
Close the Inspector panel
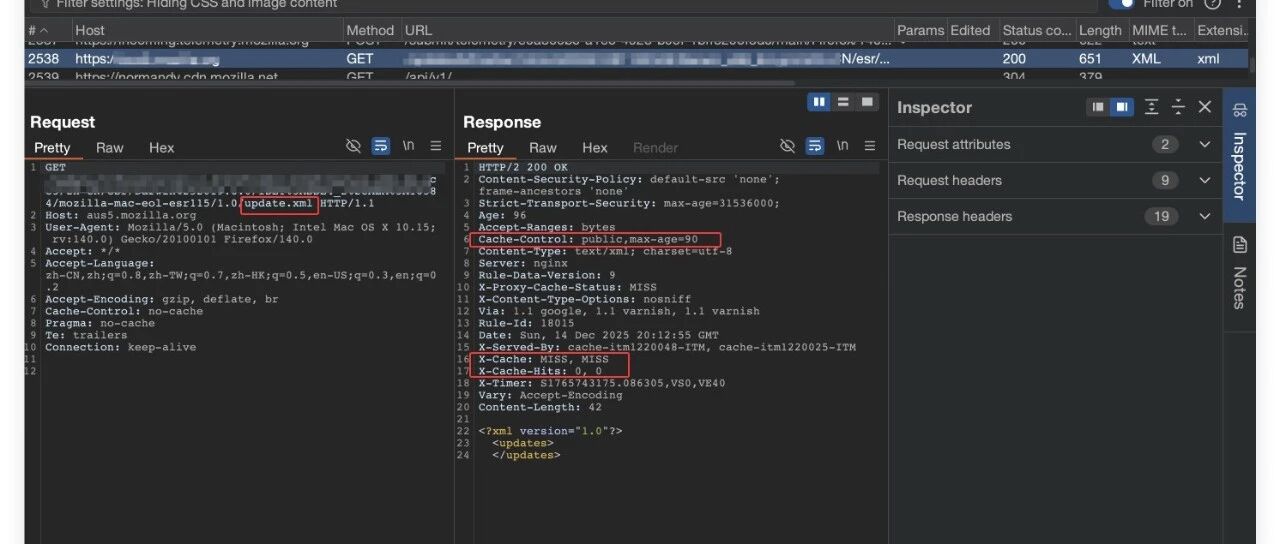pos(1205,107)
